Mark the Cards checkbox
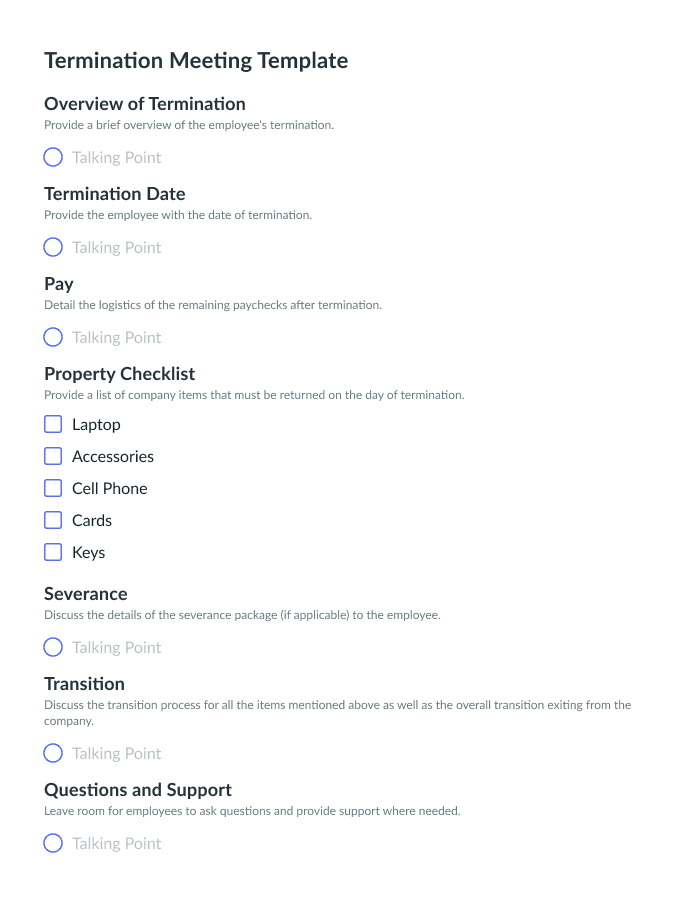Viewport: 684px width, 922px height. point(53,520)
